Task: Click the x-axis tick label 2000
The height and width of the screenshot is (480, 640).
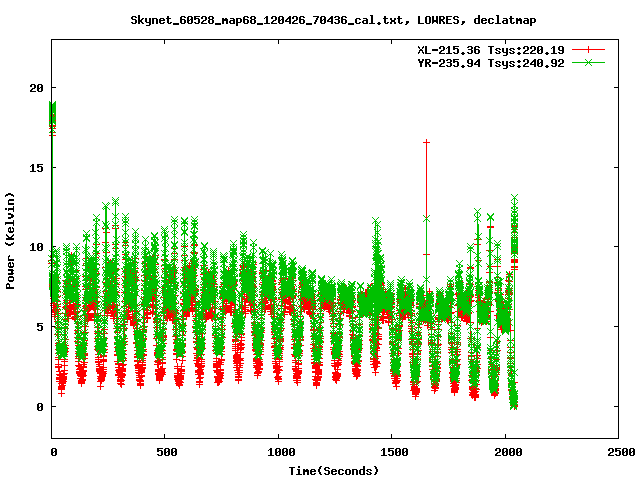Action: (508, 452)
